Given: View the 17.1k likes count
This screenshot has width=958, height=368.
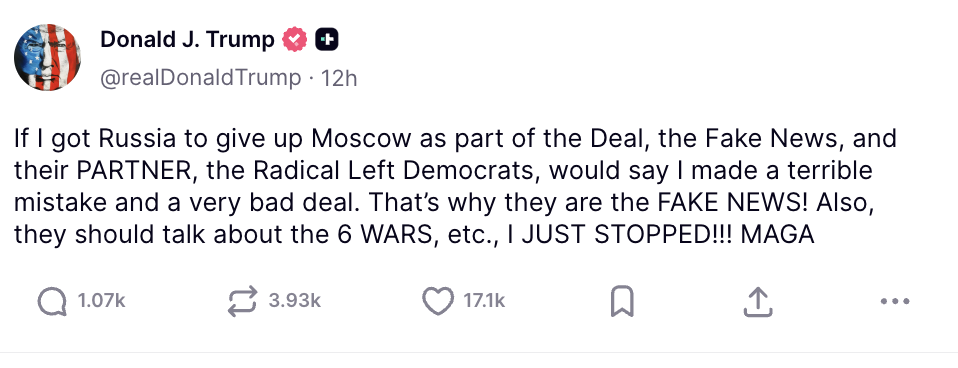Looking at the screenshot, I should point(484,301).
